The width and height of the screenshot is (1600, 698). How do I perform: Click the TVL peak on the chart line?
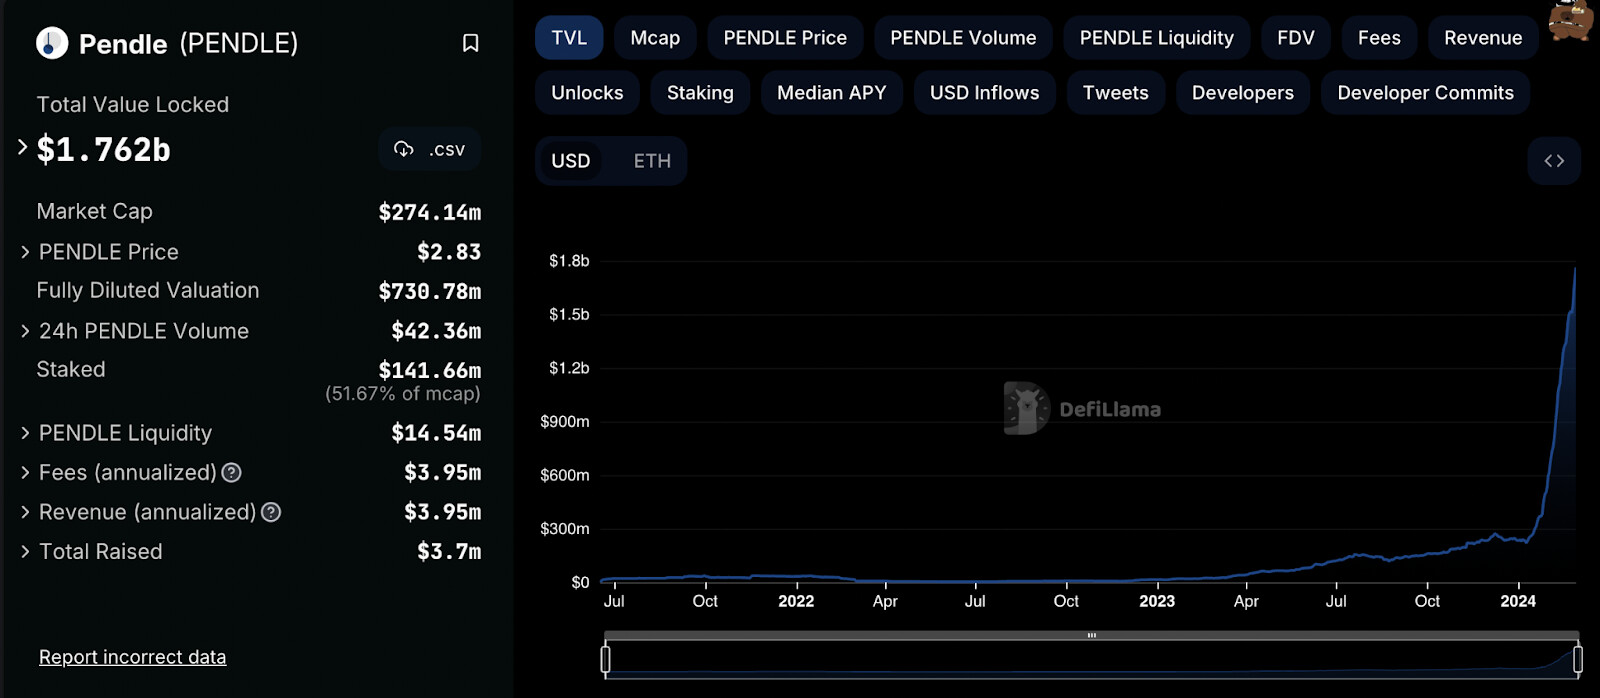(x=1575, y=268)
